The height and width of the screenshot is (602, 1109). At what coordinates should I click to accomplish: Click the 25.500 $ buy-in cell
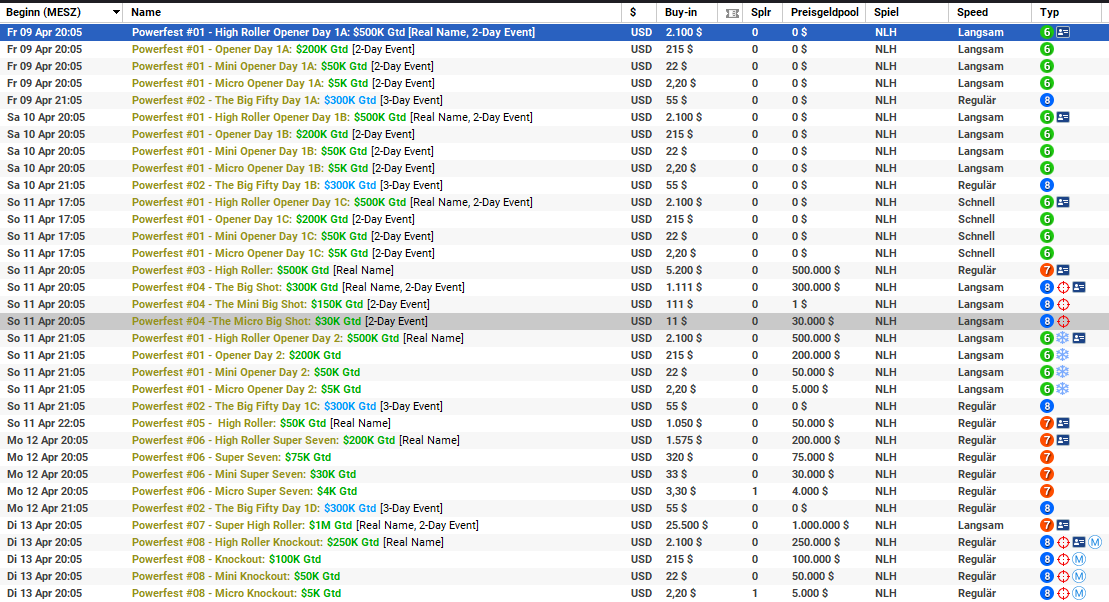[687, 525]
